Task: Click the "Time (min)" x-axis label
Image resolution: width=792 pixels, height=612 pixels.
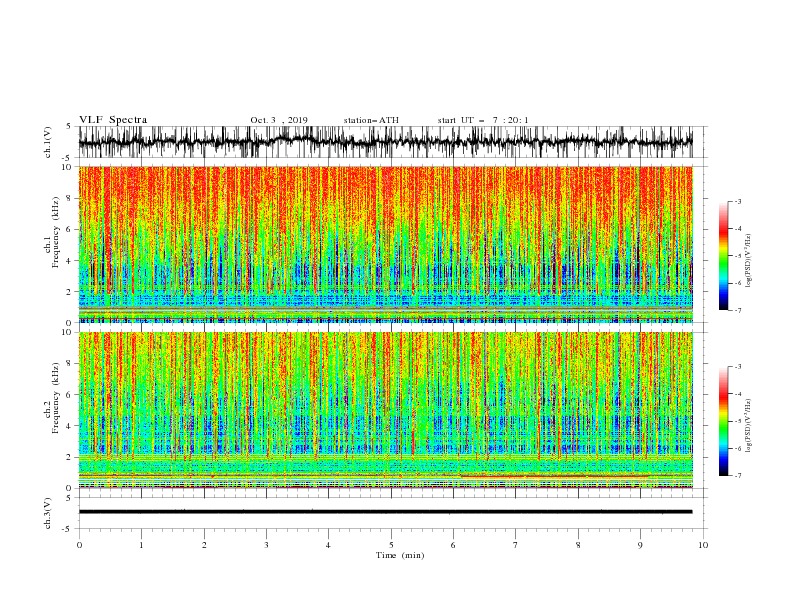Action: click(400, 555)
